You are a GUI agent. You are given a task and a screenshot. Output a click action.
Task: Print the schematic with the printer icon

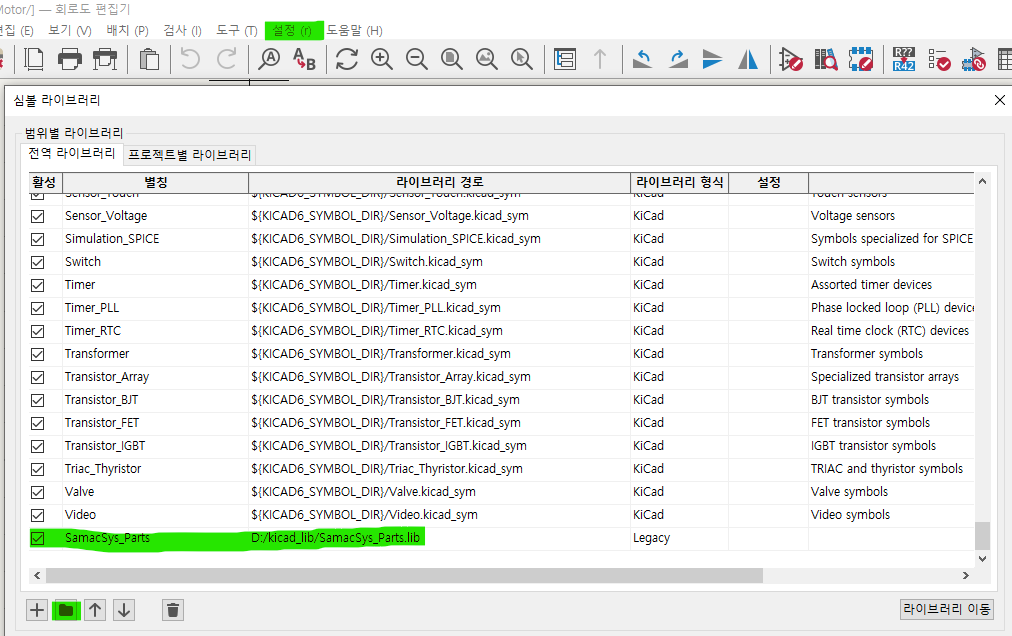tap(70, 59)
